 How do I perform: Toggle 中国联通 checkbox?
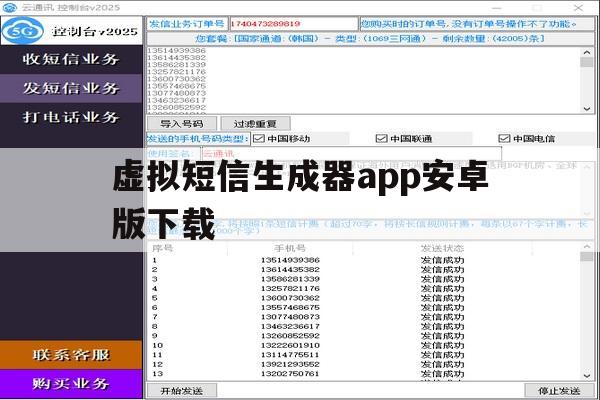coord(382,139)
